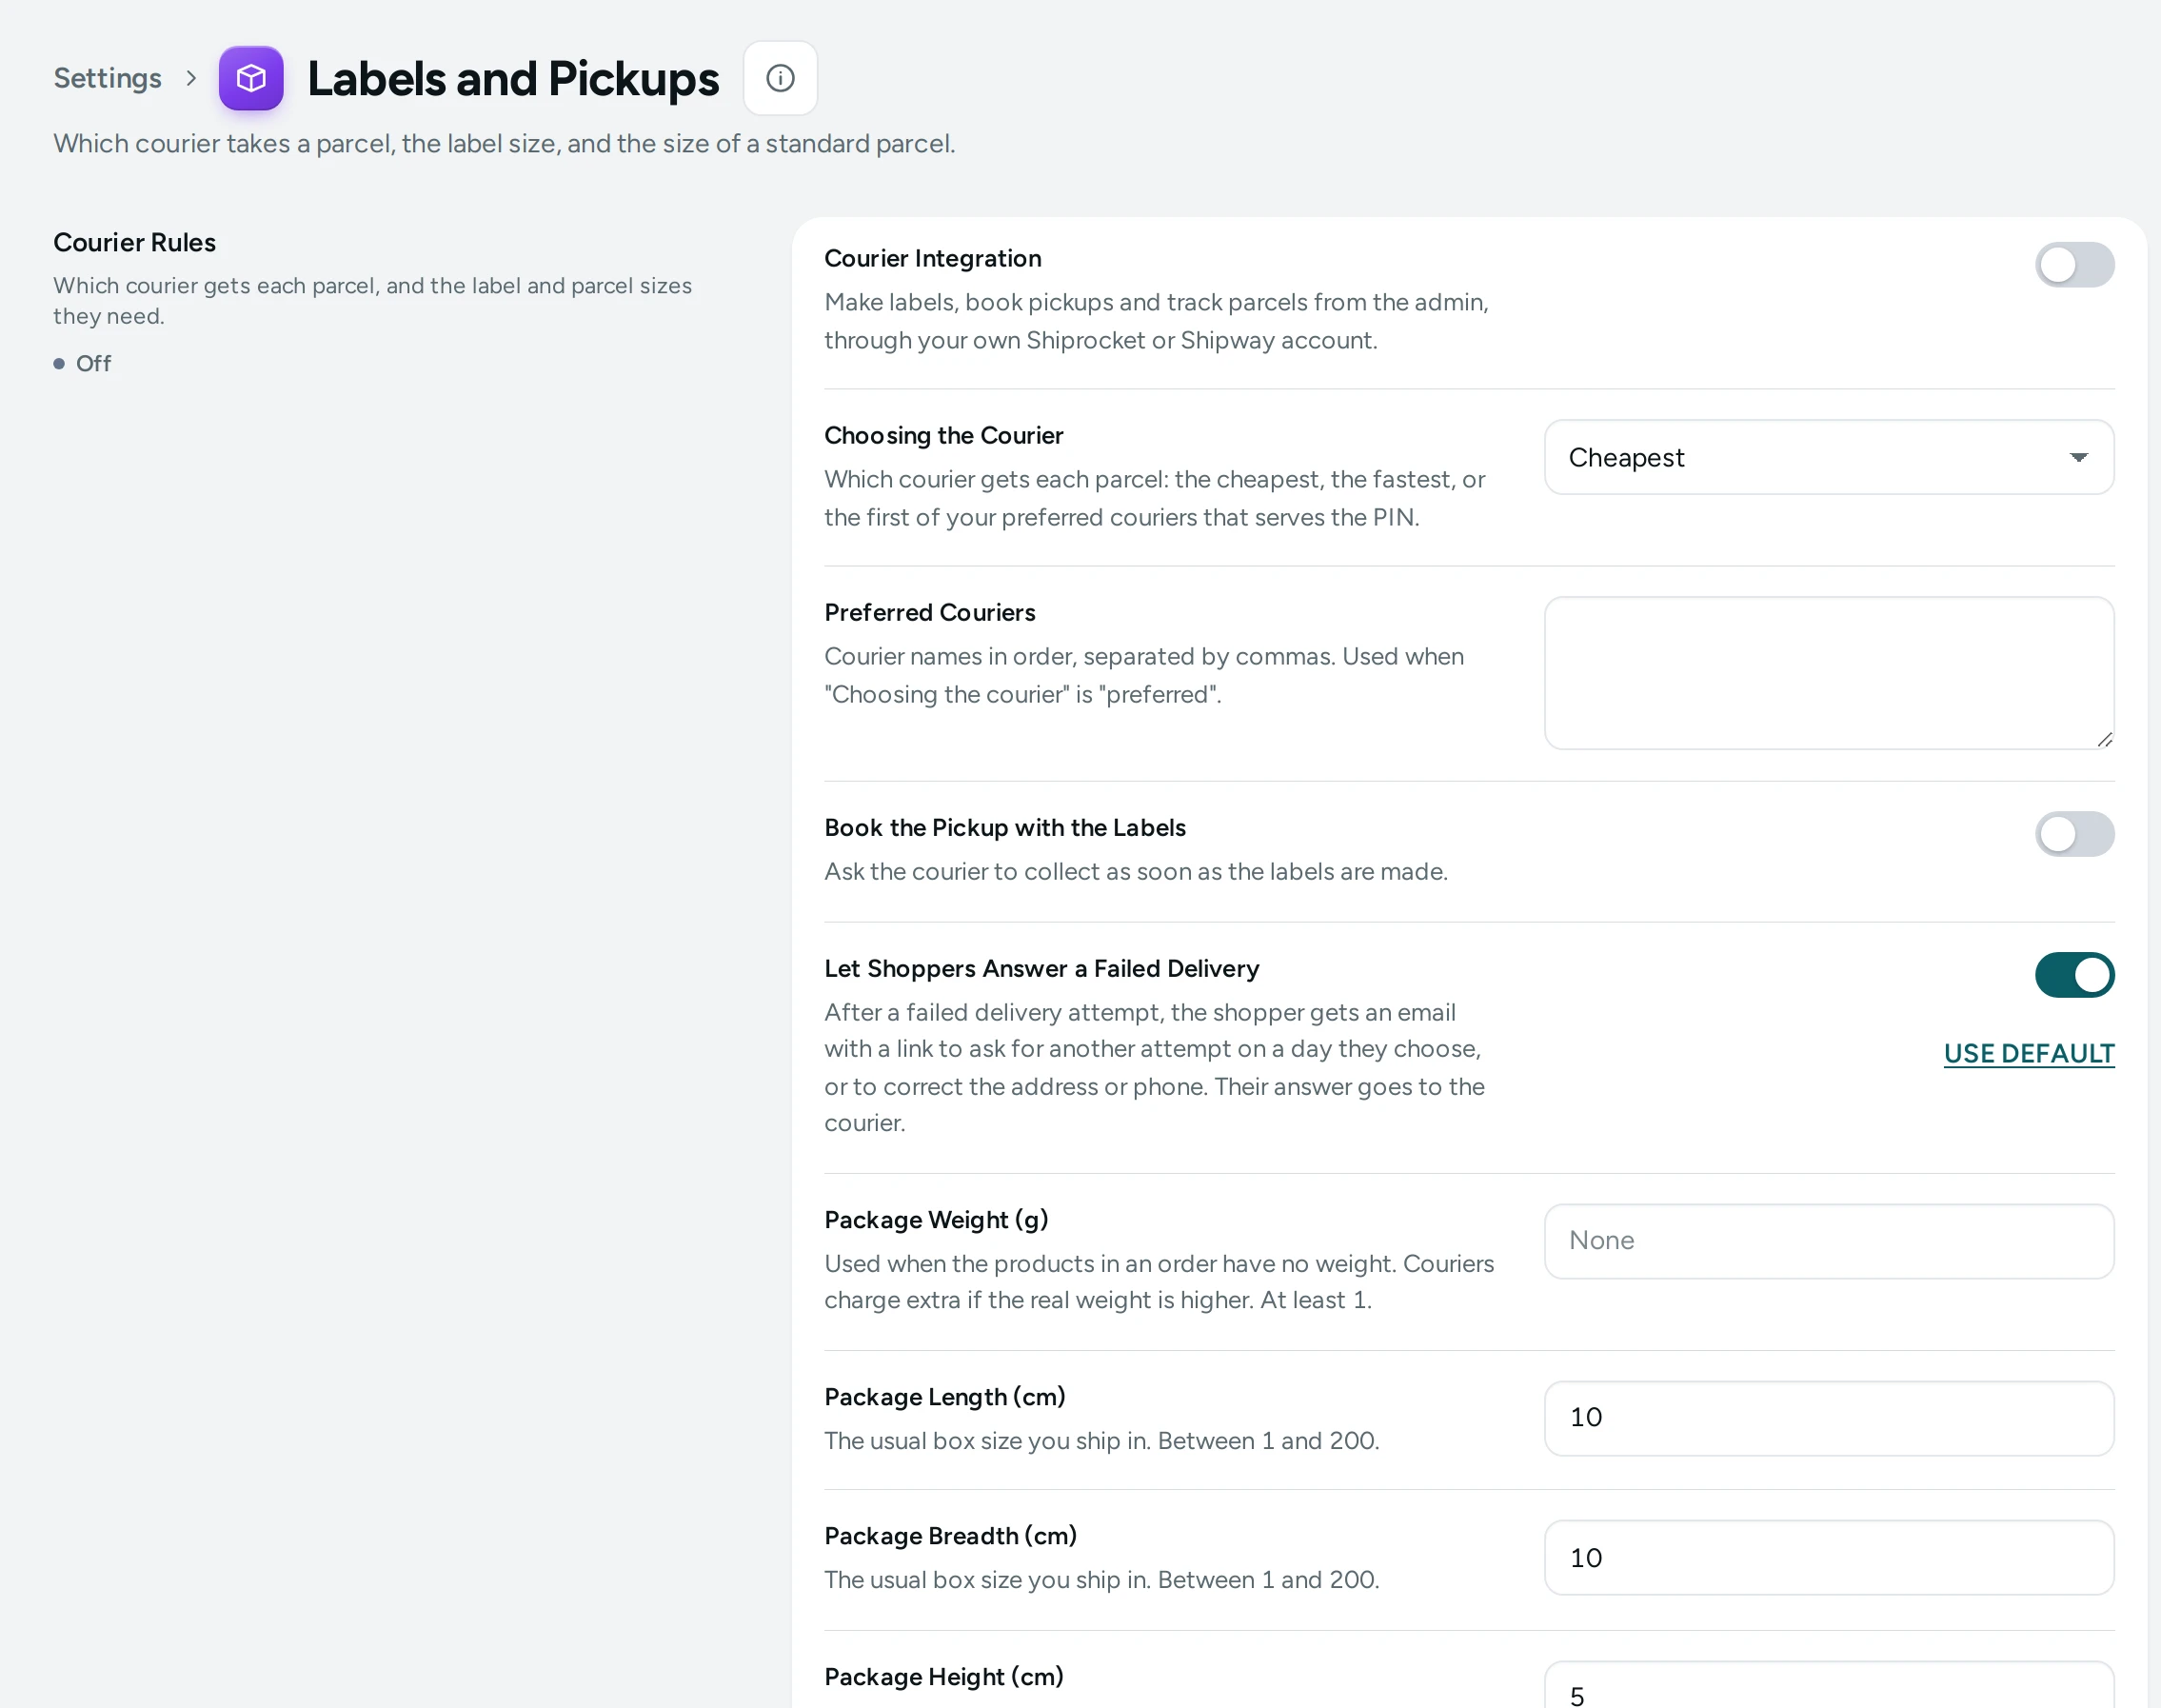Click the Package Weight (g) field
The height and width of the screenshot is (1708, 2161).
[x=1829, y=1241]
